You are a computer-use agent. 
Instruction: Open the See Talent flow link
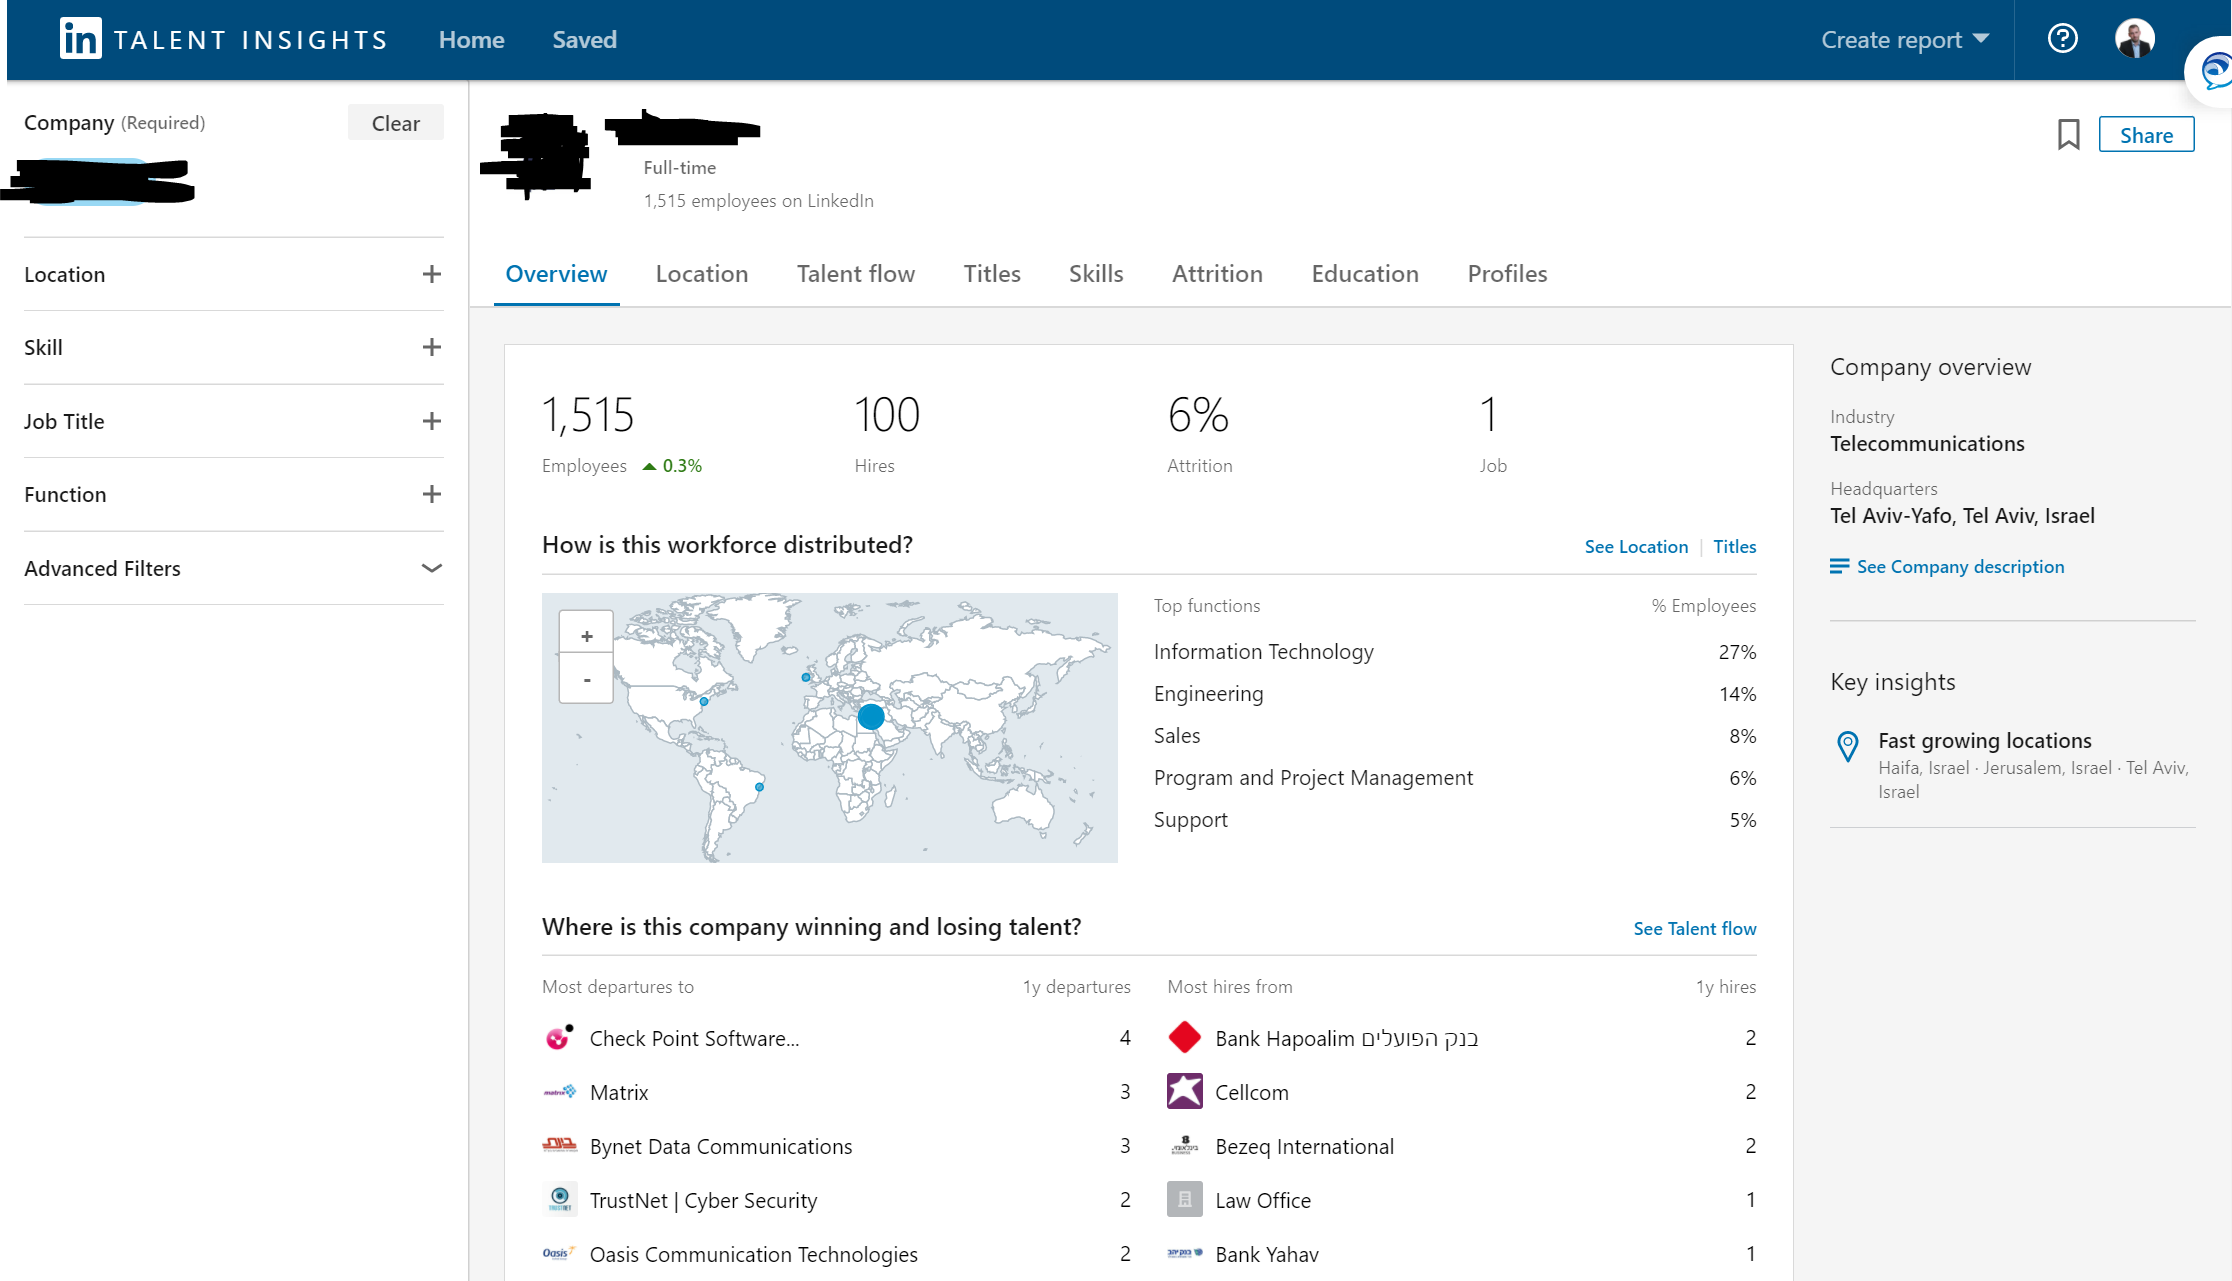(1694, 929)
